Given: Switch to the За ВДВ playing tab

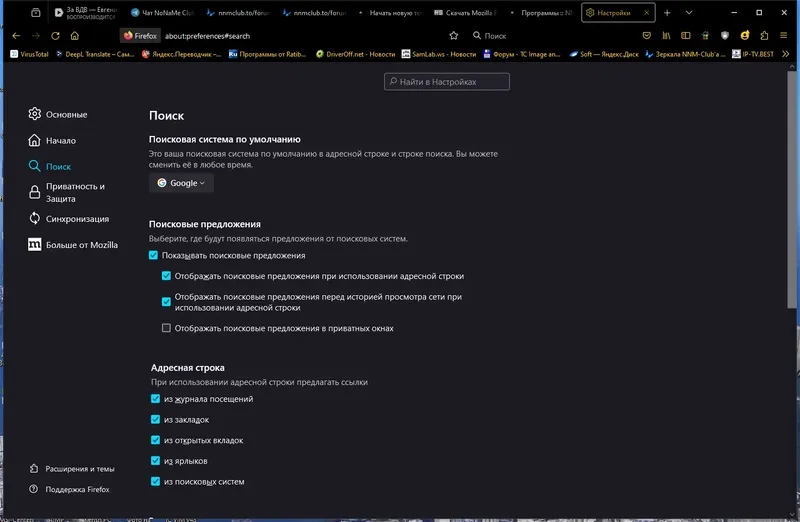Looking at the screenshot, I should [86, 13].
